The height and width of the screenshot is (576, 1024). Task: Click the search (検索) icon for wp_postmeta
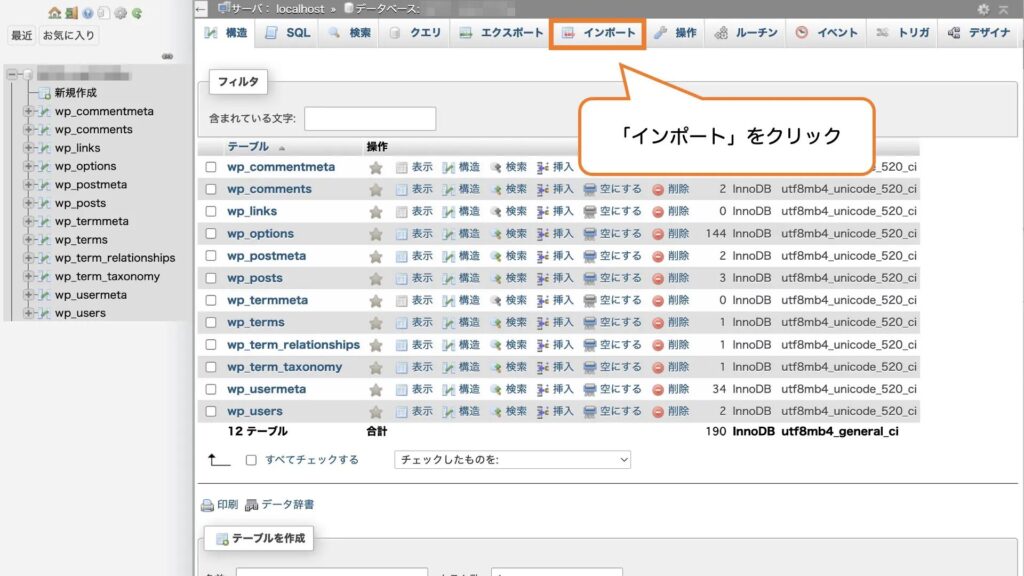pos(496,256)
